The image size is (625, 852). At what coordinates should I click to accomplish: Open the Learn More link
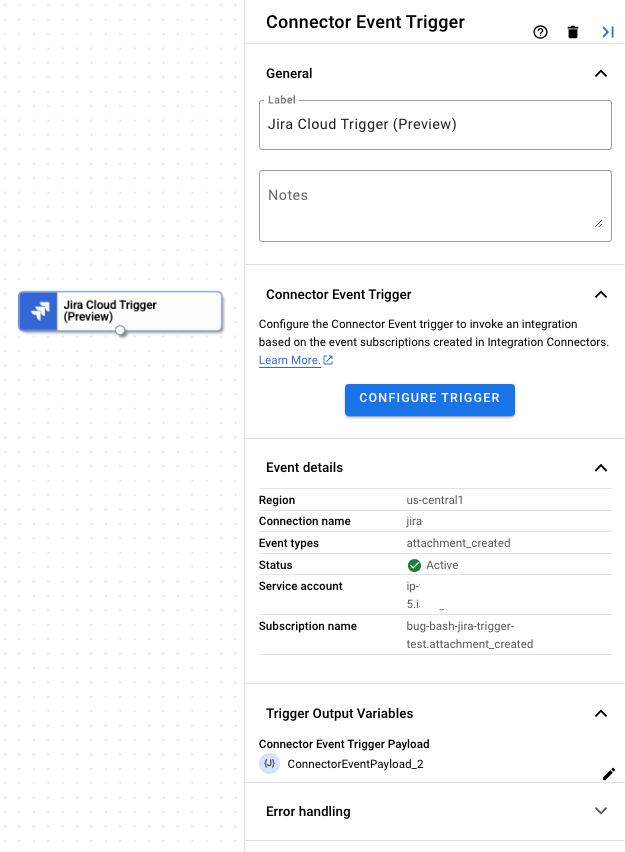coord(288,360)
